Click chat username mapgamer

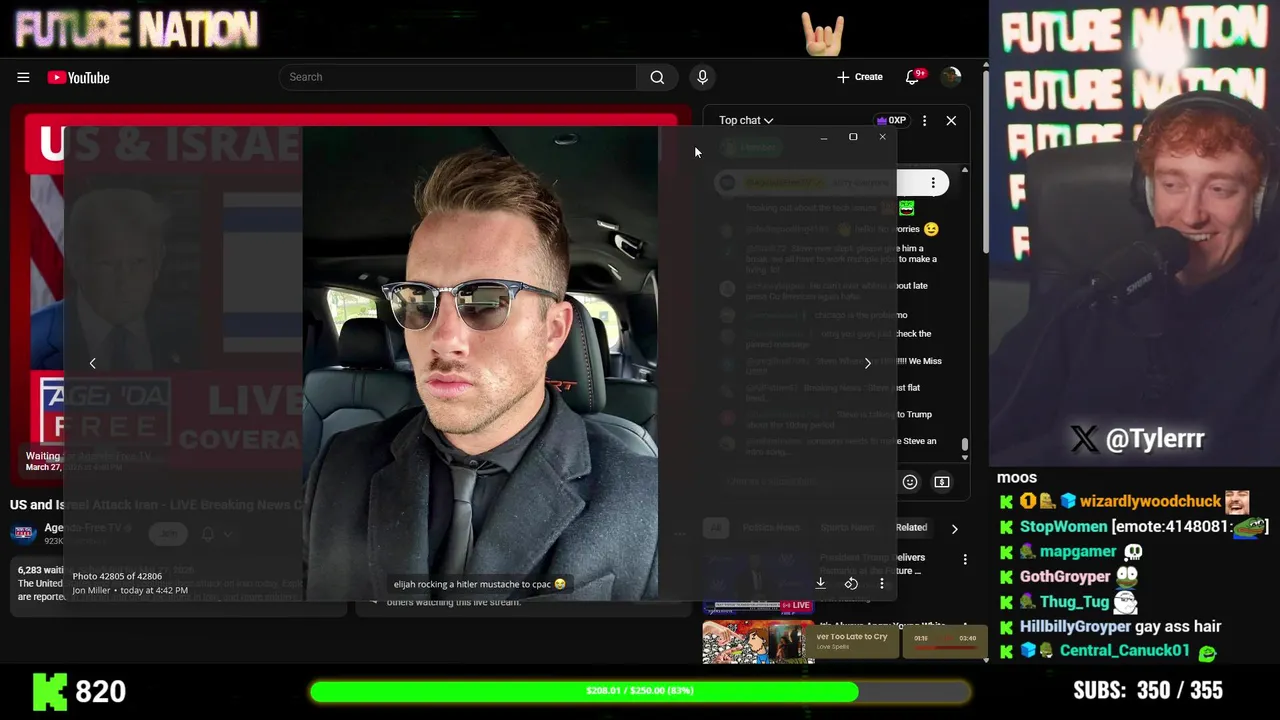[x=1077, y=551]
